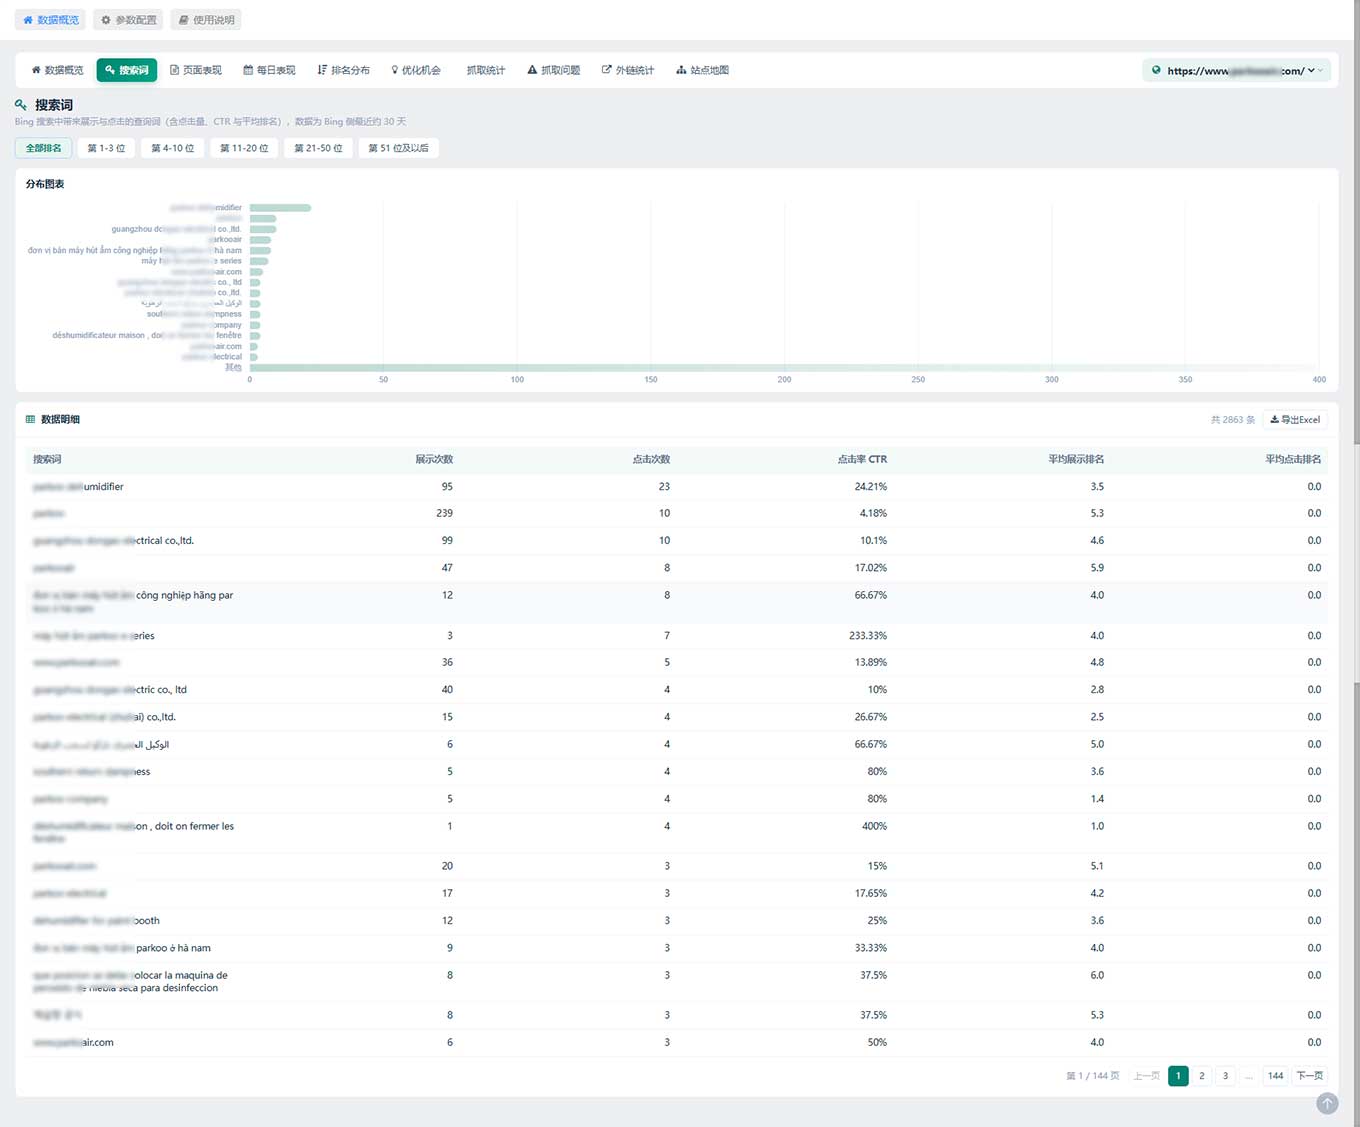Filter by 第 1-3 位 ranking
Viewport: 1360px width, 1127px height.
(106, 148)
